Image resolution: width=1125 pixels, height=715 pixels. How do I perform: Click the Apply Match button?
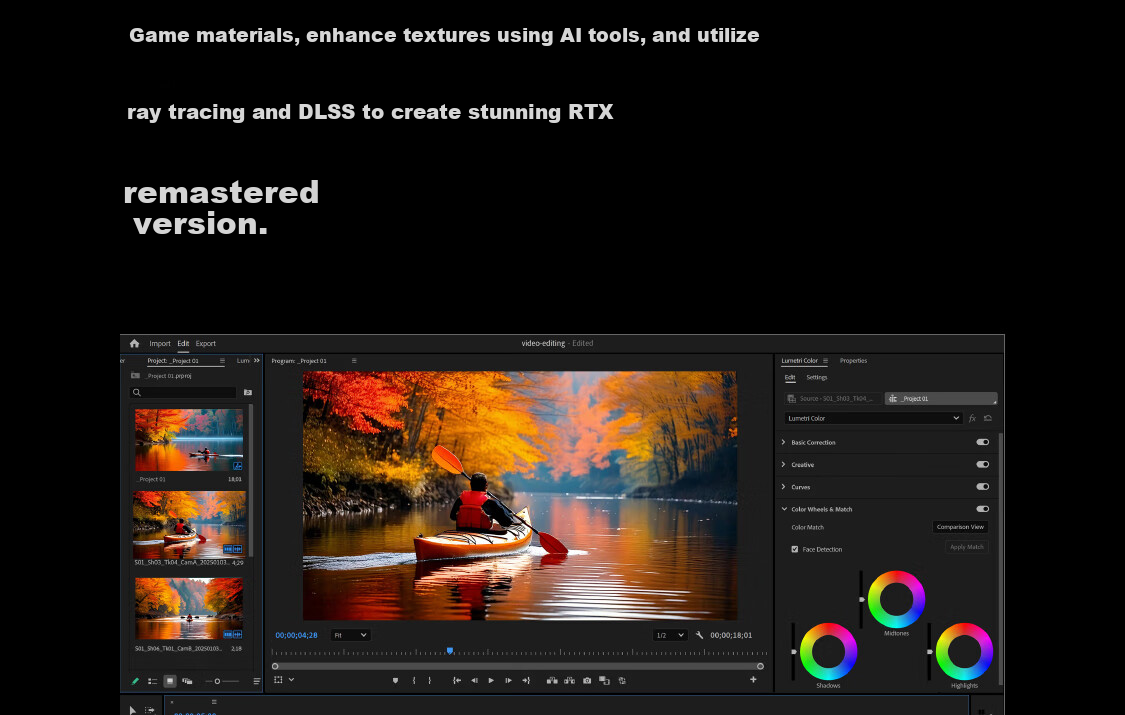pyautogui.click(x=966, y=547)
